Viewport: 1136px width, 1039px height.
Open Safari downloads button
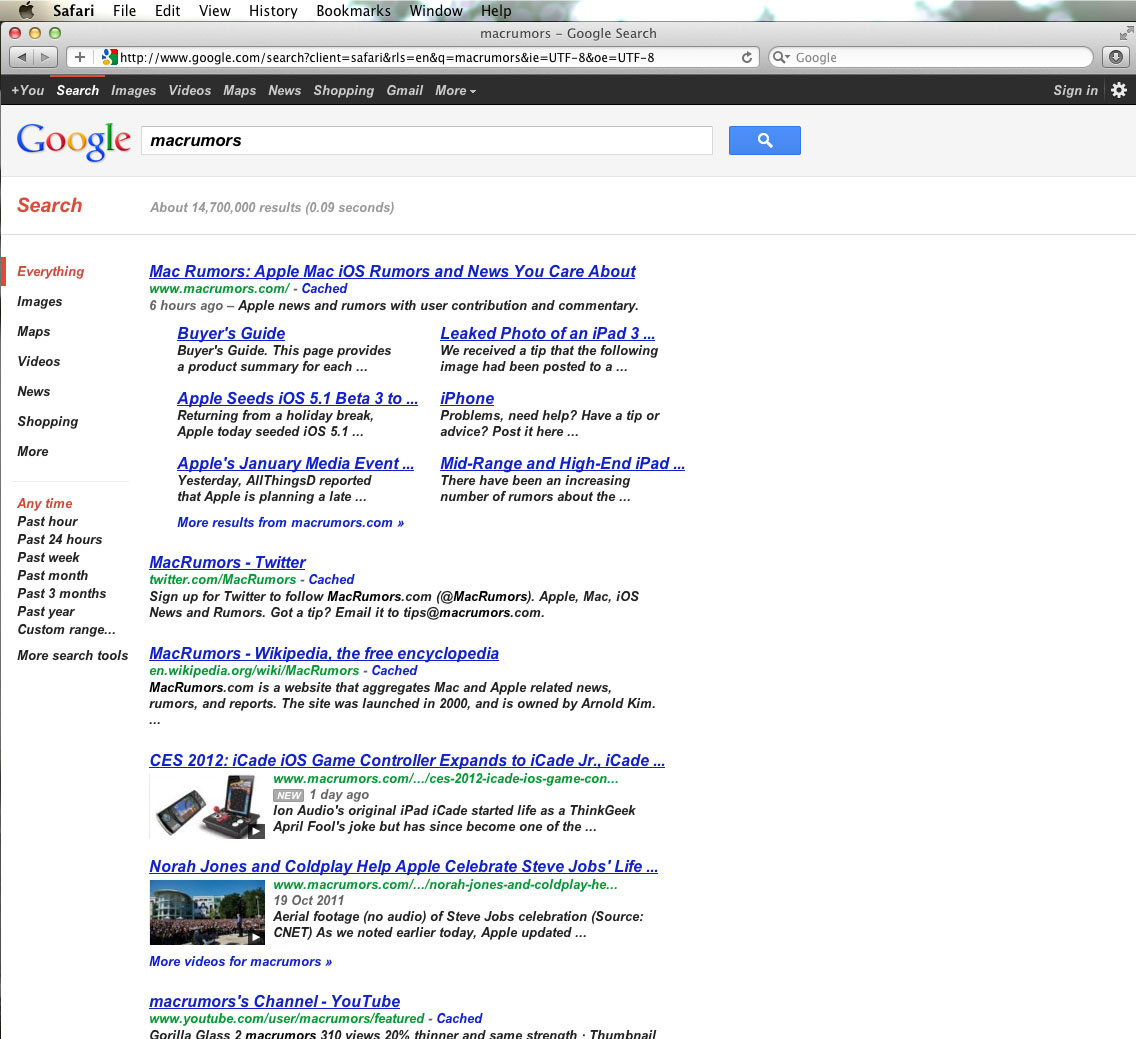tap(1116, 57)
